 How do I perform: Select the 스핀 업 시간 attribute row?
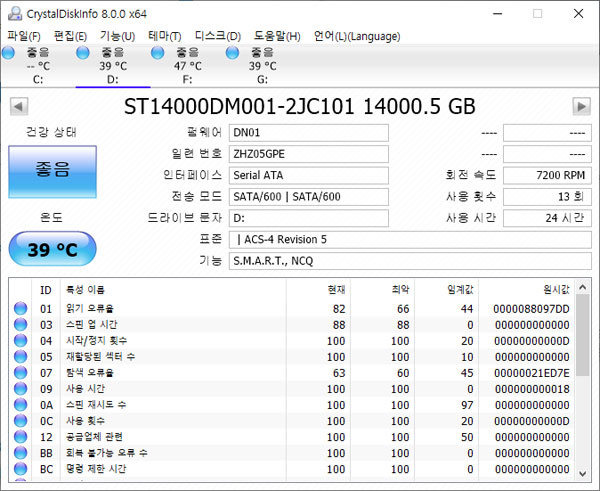pyautogui.click(x=292, y=325)
